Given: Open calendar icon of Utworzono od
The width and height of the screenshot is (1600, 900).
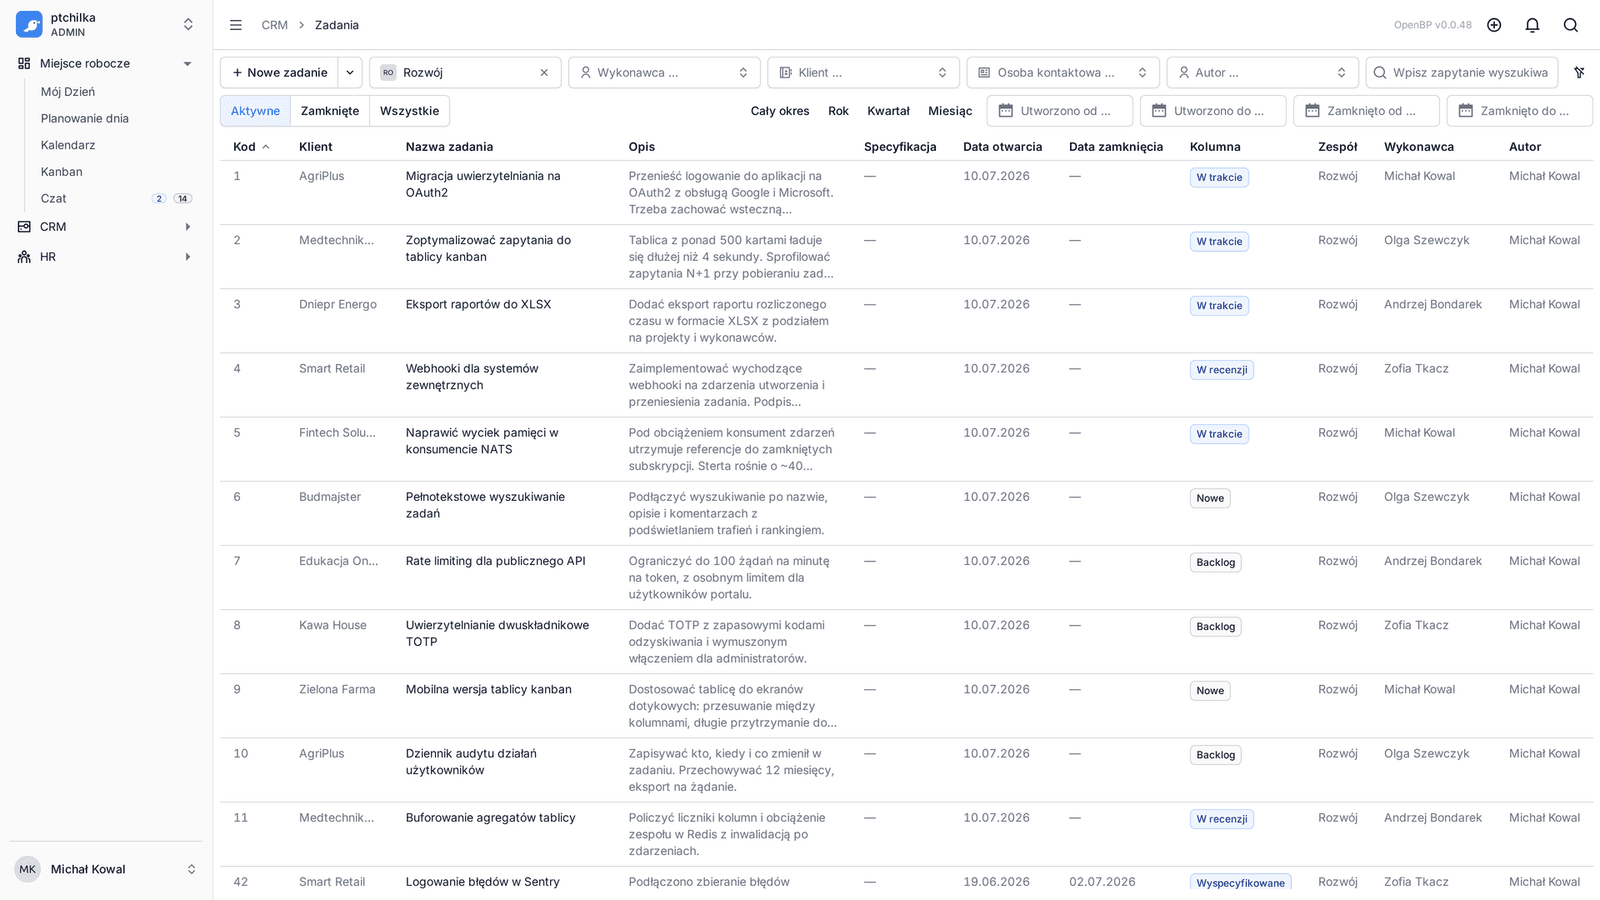Looking at the screenshot, I should 1005,111.
